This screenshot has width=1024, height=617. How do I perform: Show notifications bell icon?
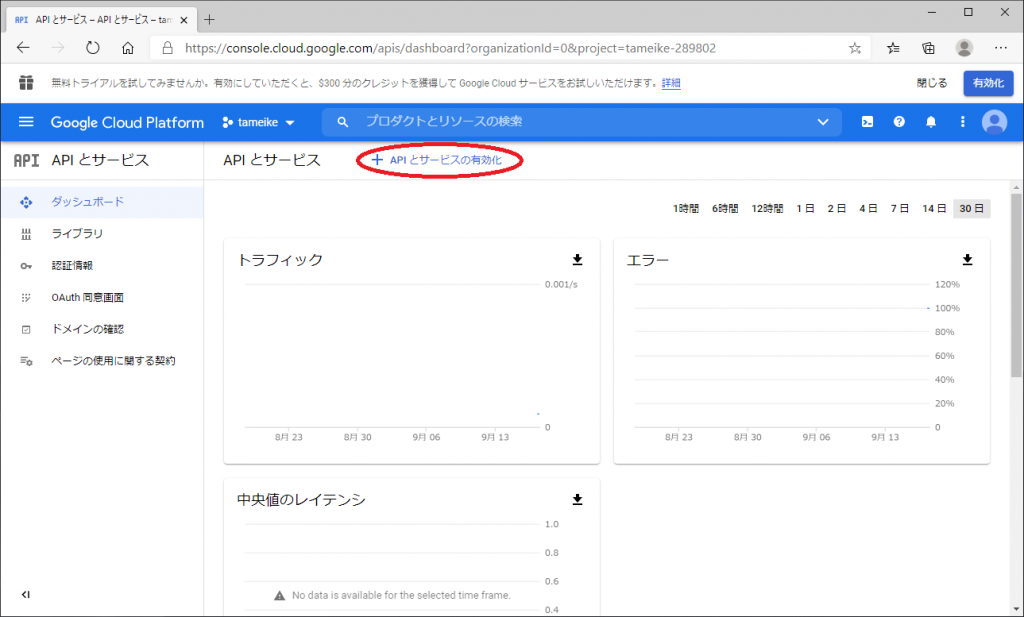click(x=931, y=122)
